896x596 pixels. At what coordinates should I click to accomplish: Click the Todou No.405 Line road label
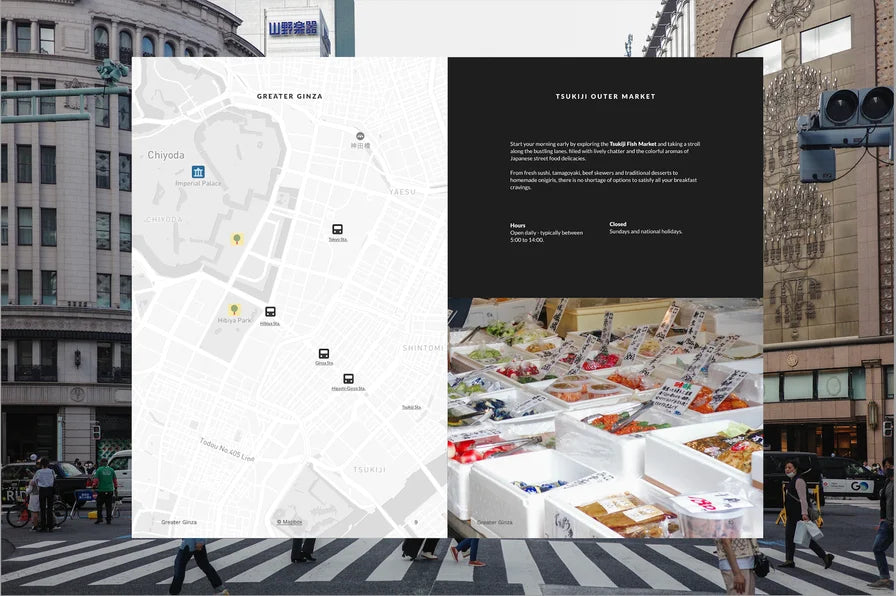226,449
